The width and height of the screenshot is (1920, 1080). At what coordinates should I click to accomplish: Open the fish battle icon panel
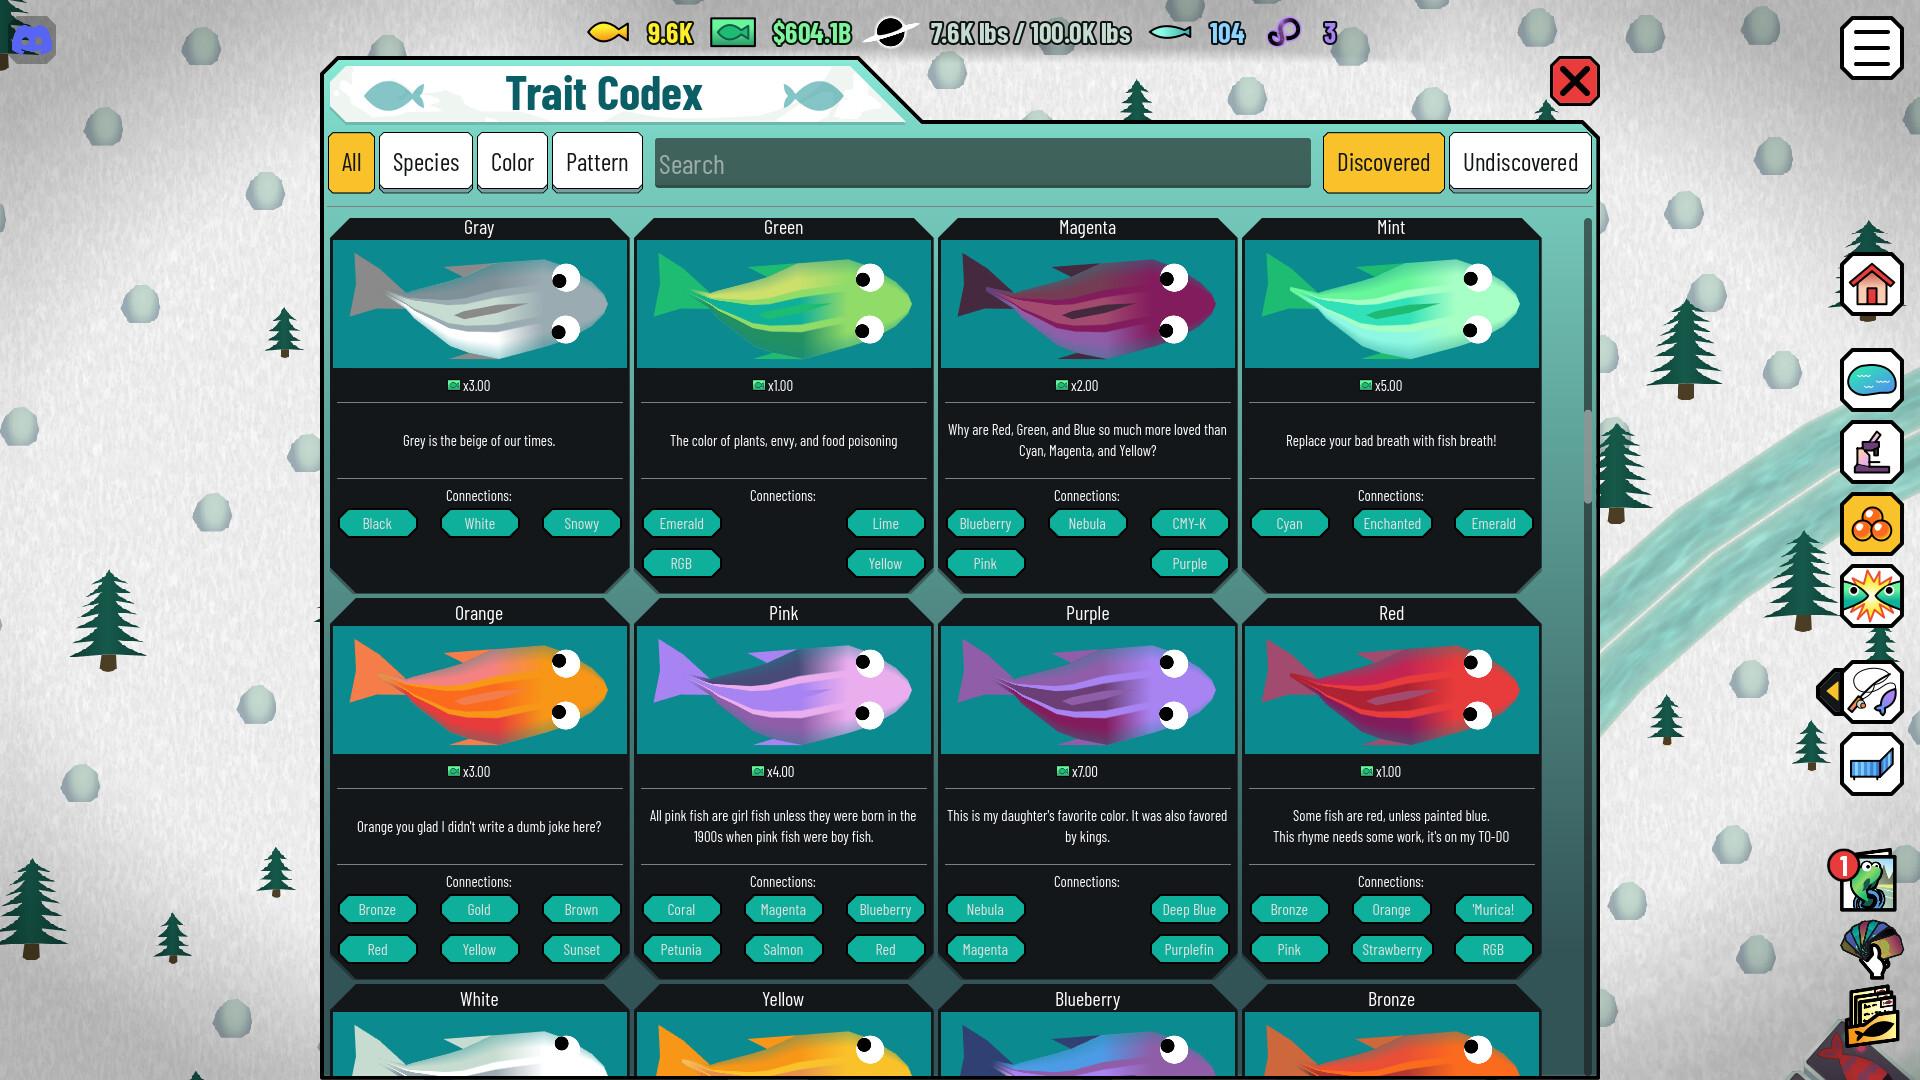tap(1871, 595)
